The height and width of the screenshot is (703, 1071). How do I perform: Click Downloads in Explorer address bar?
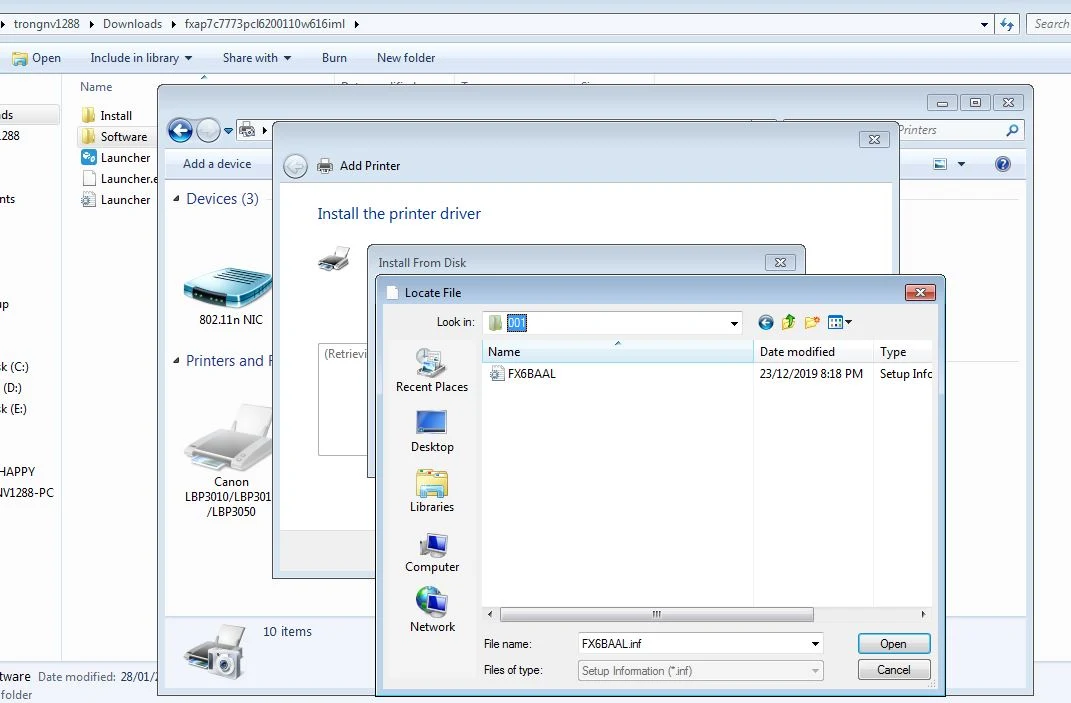coord(133,24)
